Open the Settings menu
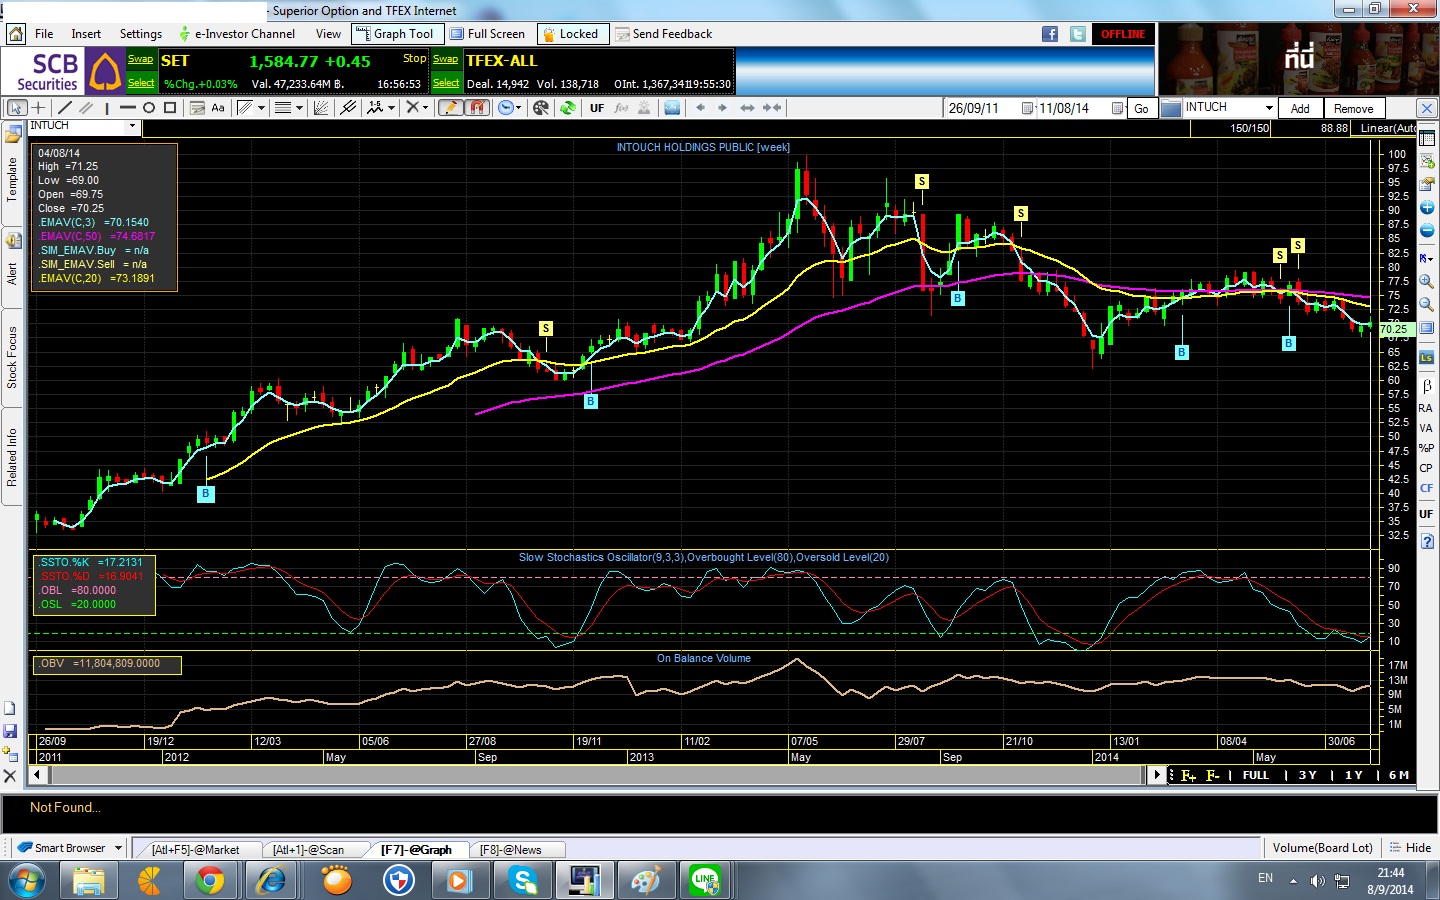Viewport: 1440px width, 900px height. pyautogui.click(x=140, y=34)
